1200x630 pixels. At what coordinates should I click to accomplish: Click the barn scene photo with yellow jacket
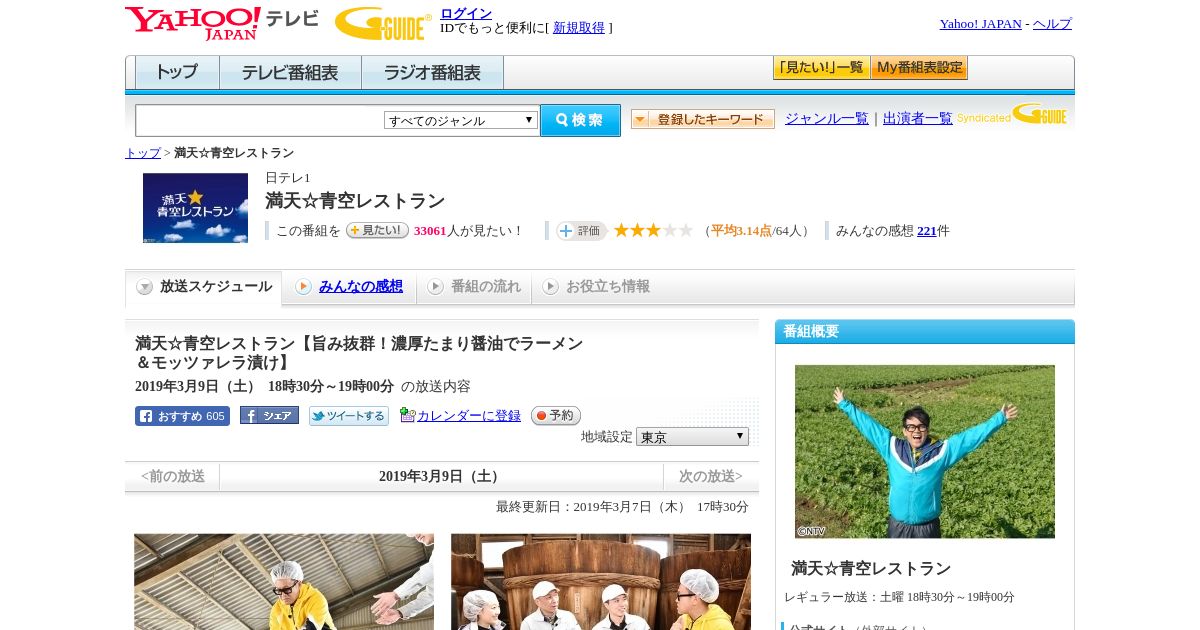pyautogui.click(x=284, y=582)
